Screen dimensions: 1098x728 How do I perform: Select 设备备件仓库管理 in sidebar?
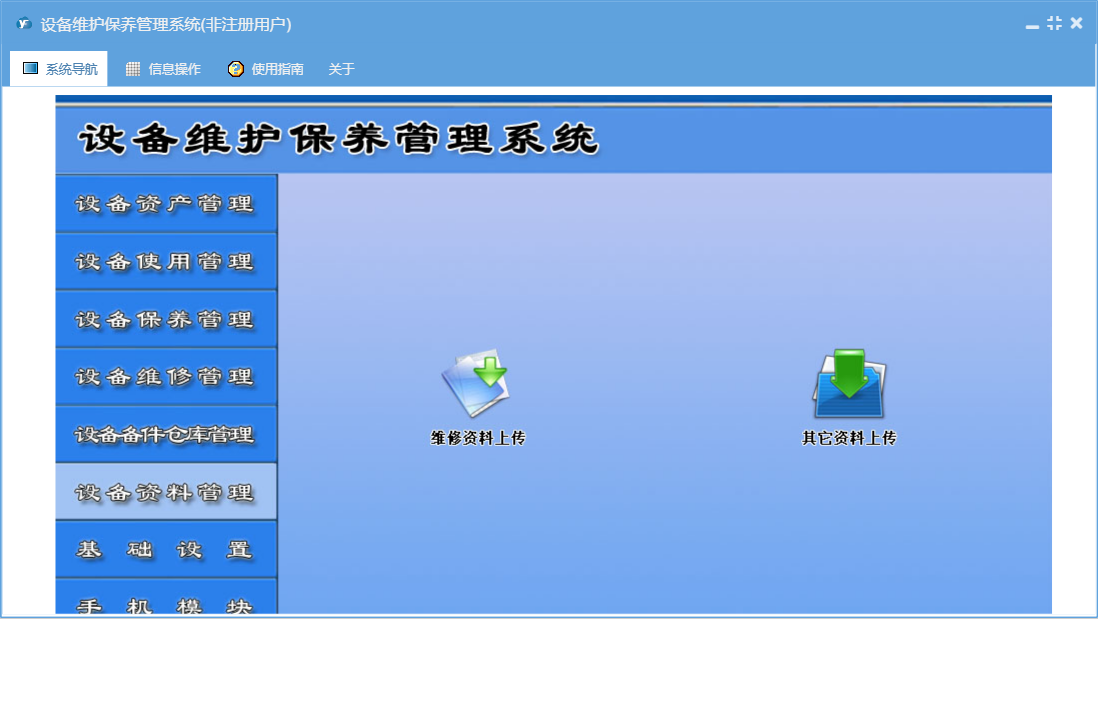click(x=167, y=434)
